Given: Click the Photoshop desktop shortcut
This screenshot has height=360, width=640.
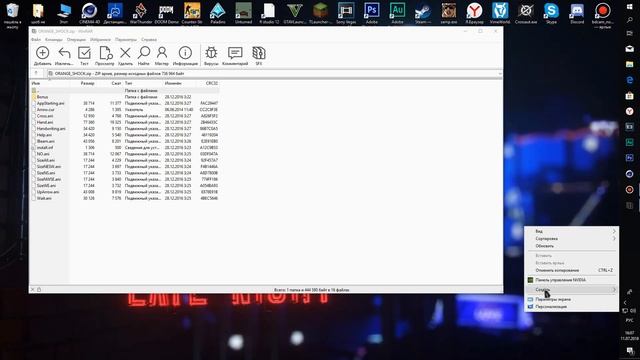Looking at the screenshot, I should click(x=372, y=13).
